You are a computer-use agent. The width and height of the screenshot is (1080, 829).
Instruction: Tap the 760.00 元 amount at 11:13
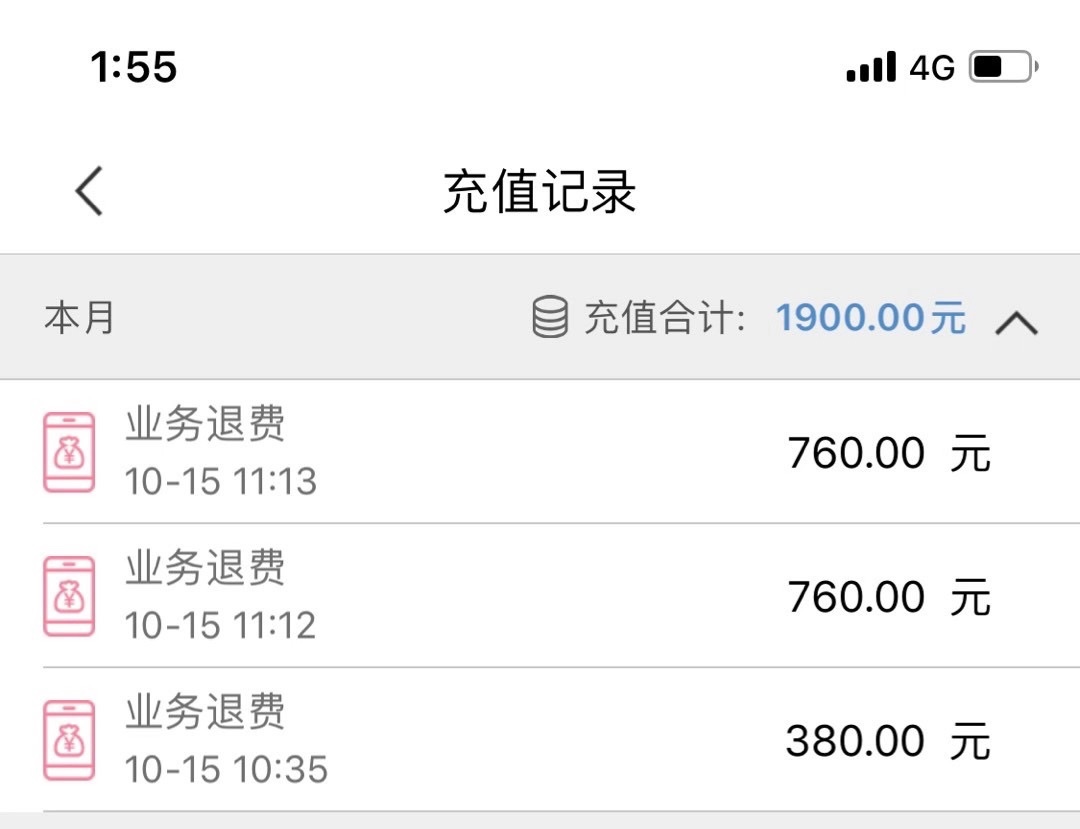(888, 453)
